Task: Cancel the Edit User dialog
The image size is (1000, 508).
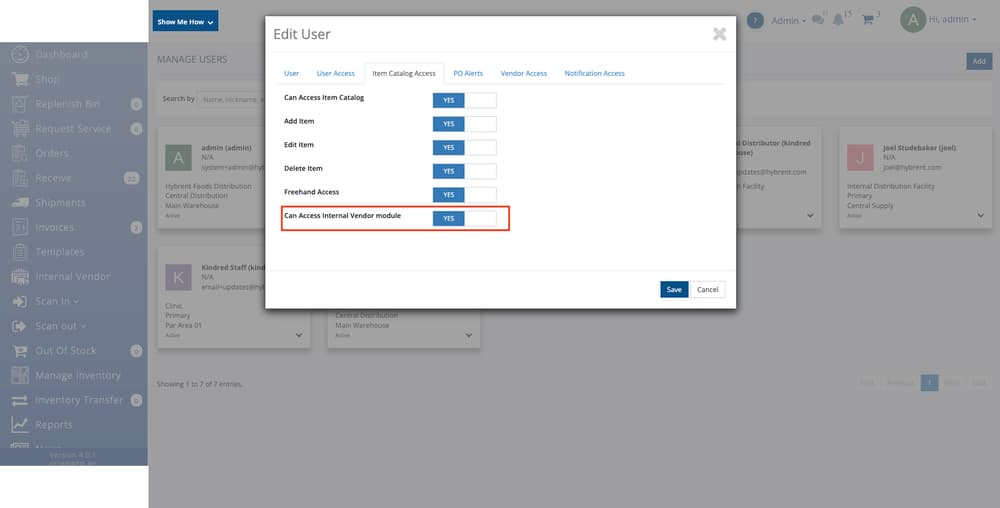Action: click(x=707, y=289)
